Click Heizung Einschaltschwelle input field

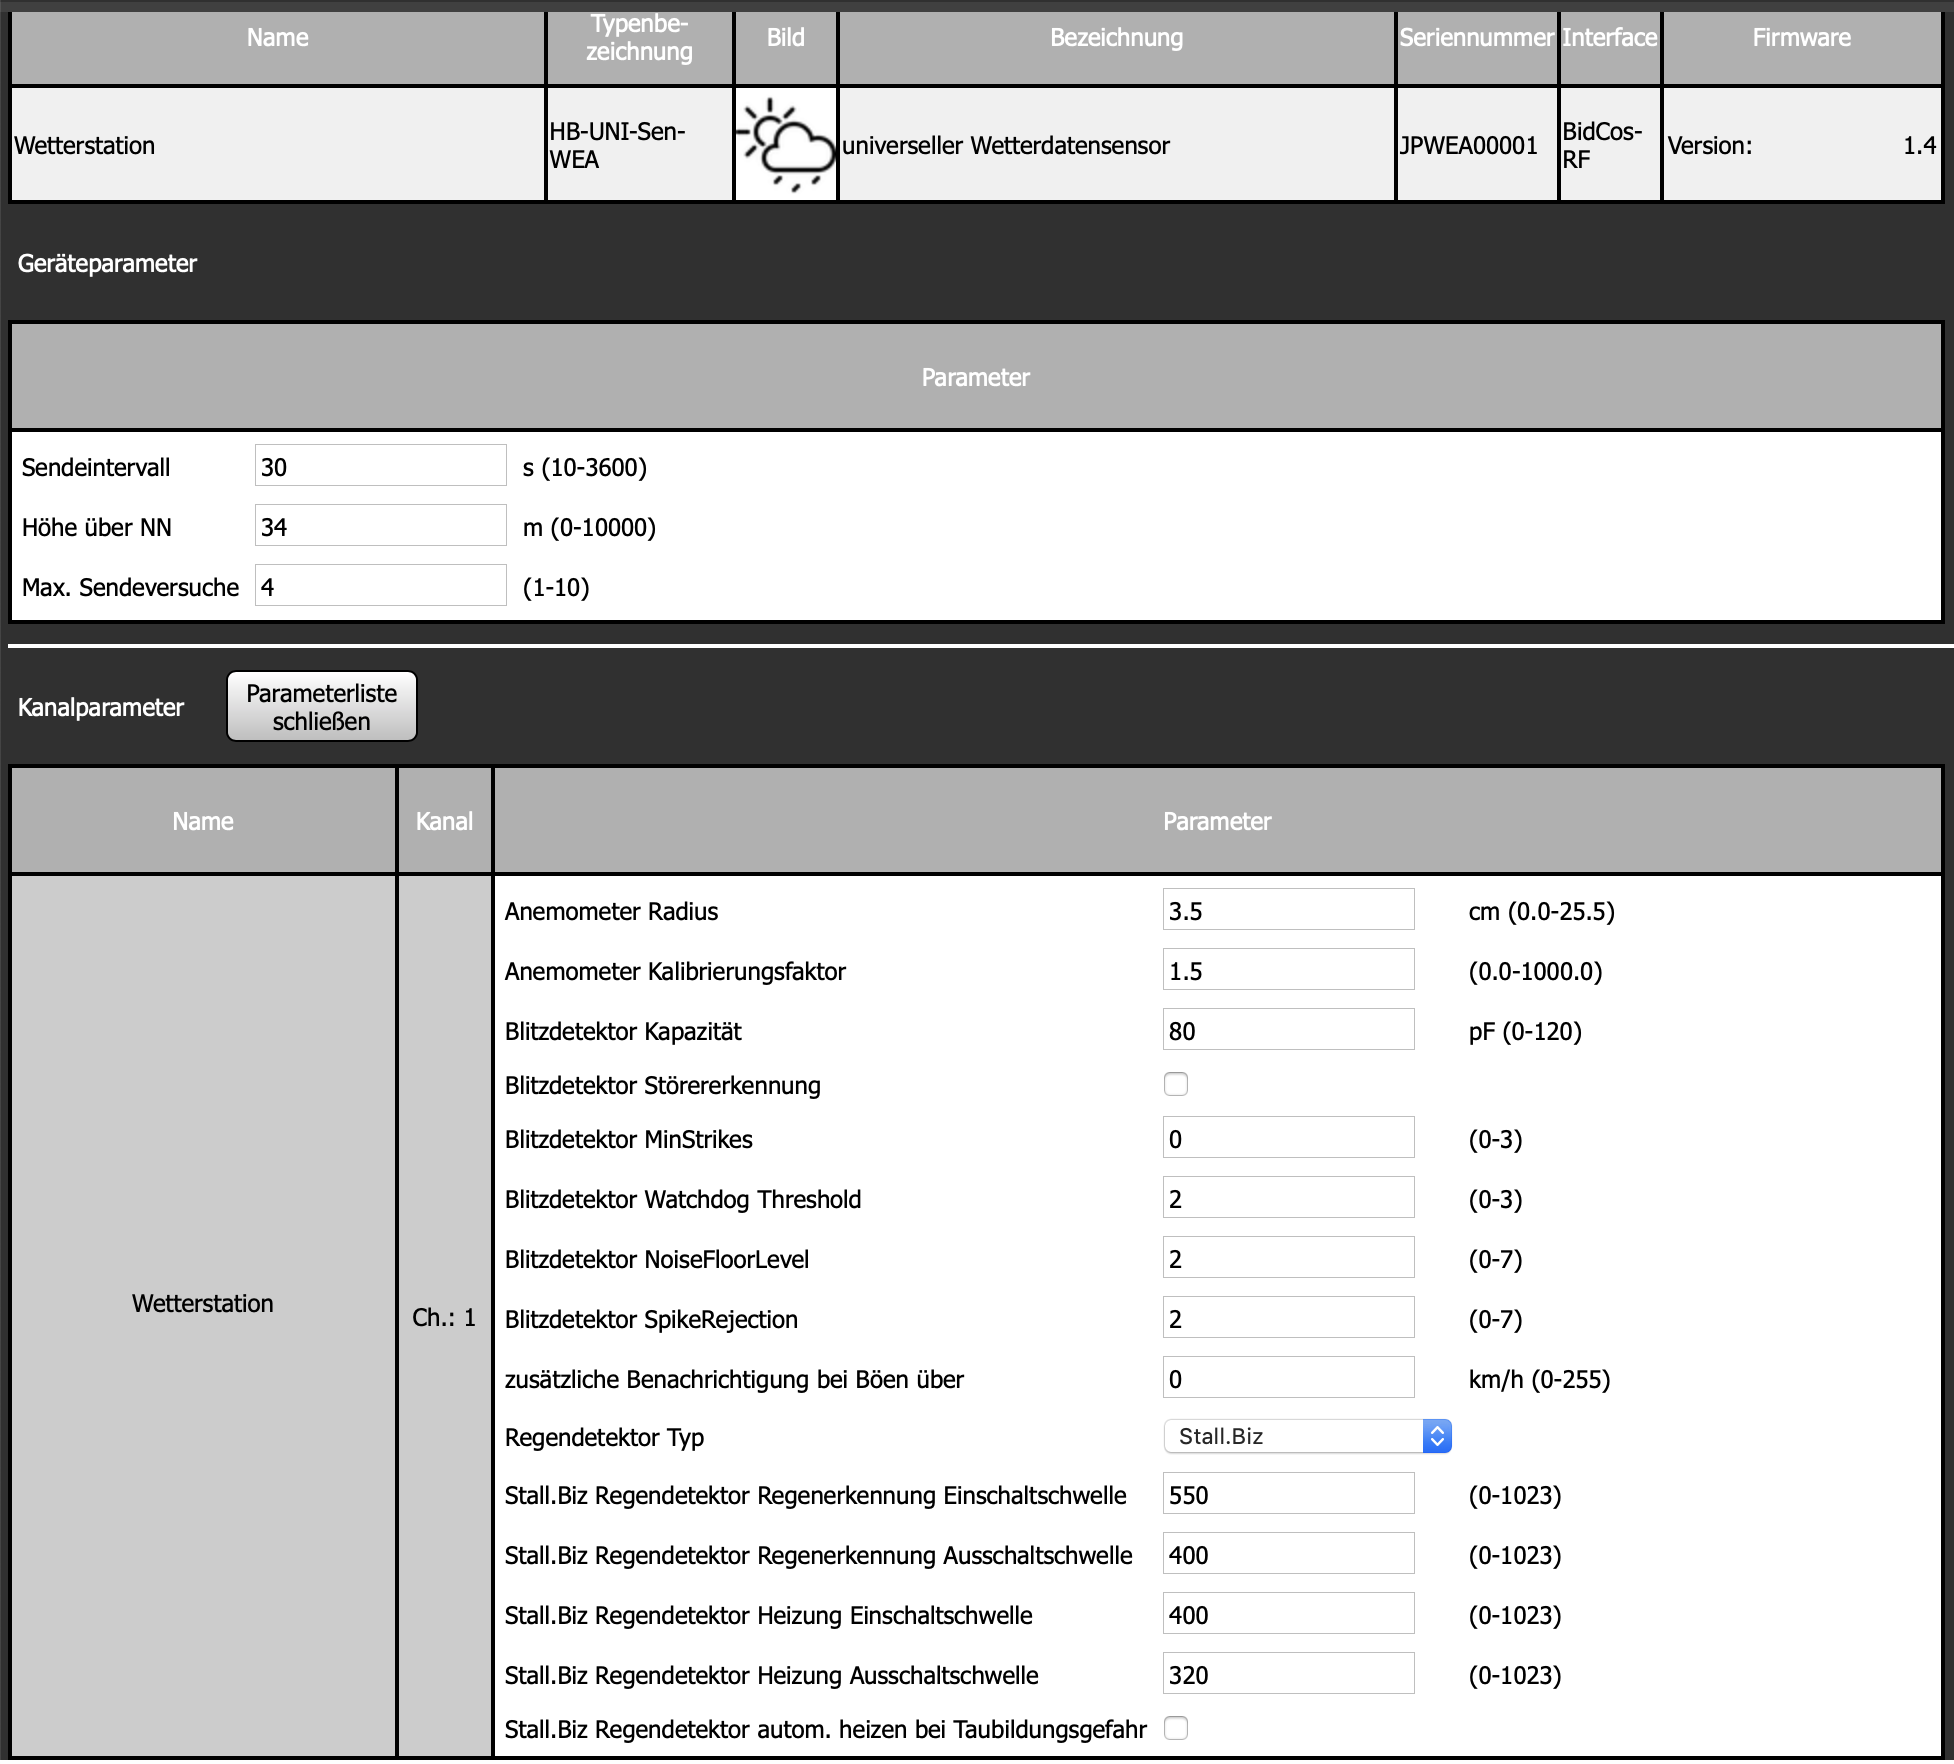click(x=1288, y=1614)
